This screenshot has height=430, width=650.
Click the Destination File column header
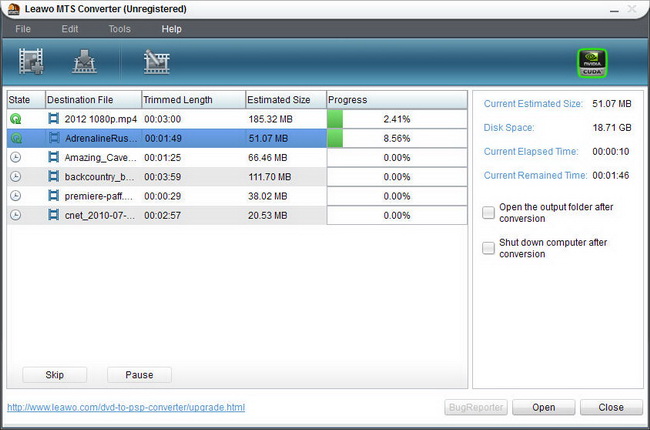[x=93, y=100]
